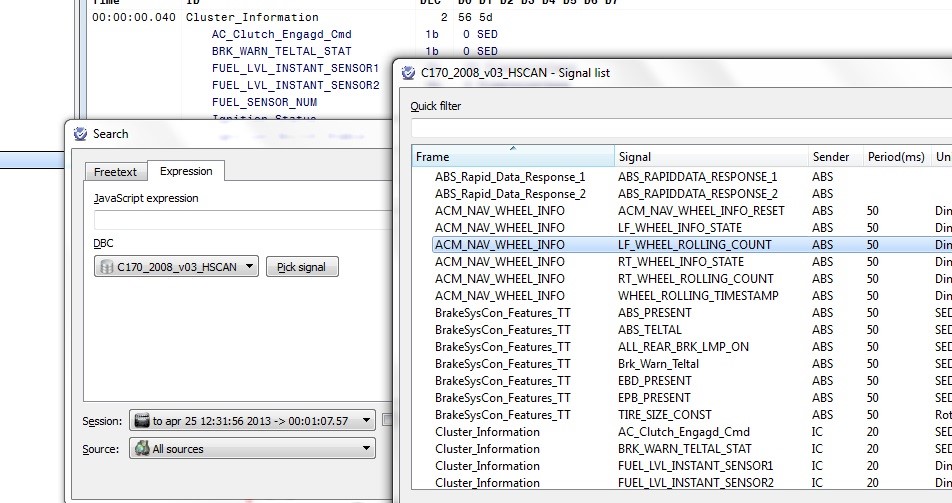The height and width of the screenshot is (503, 952).
Task: Select the LF_WHEEL_INFO_STATE signal
Action: (680, 228)
